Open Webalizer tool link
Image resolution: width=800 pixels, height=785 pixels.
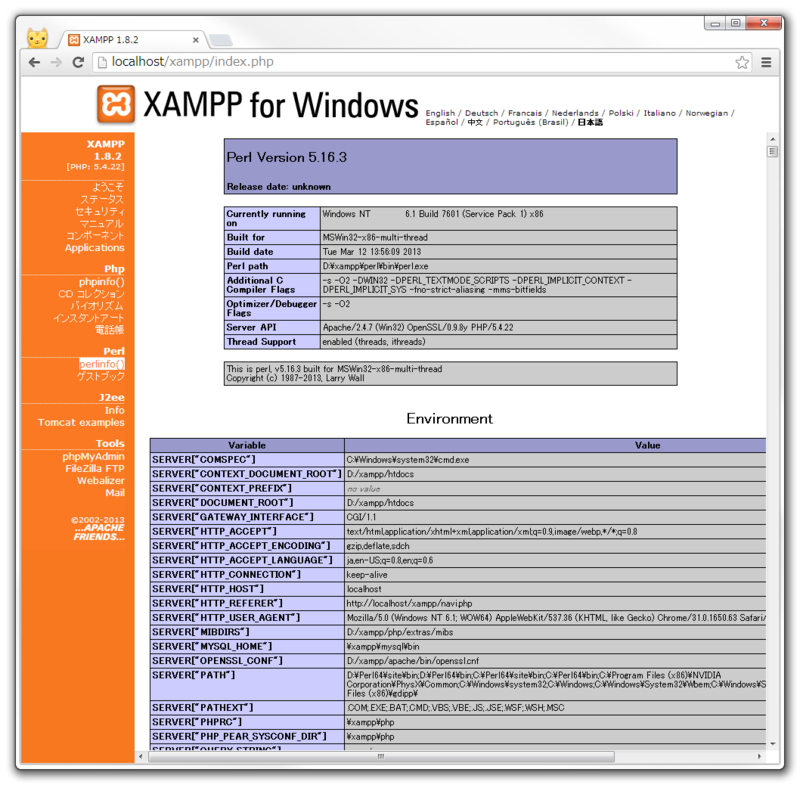[x=101, y=480]
